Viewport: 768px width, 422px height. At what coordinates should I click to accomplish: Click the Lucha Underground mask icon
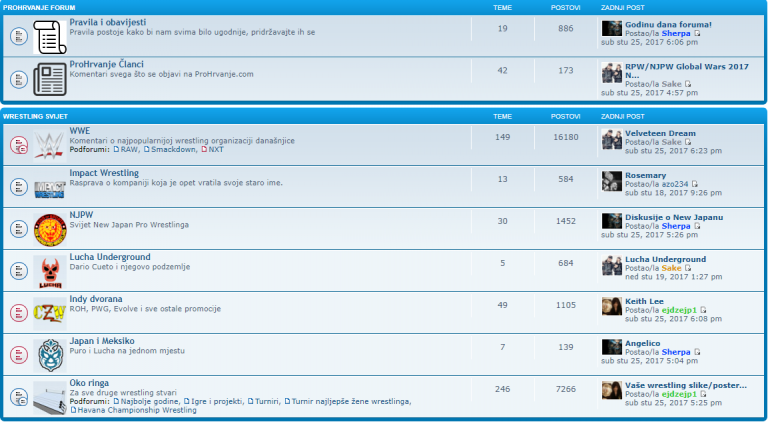coord(49,272)
